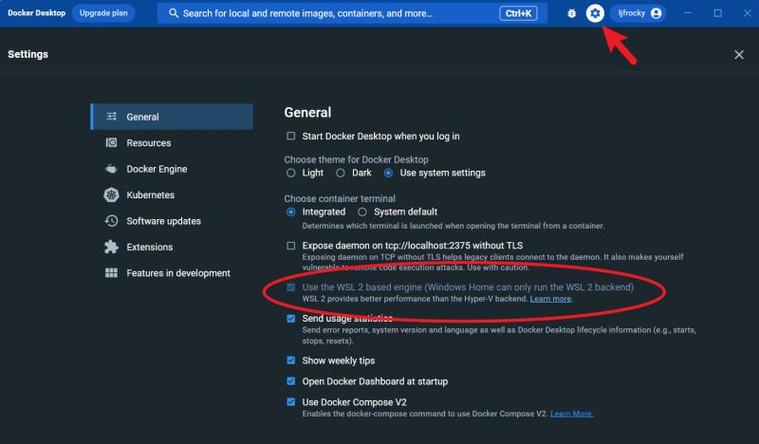Click the General page heading

pos(307,113)
